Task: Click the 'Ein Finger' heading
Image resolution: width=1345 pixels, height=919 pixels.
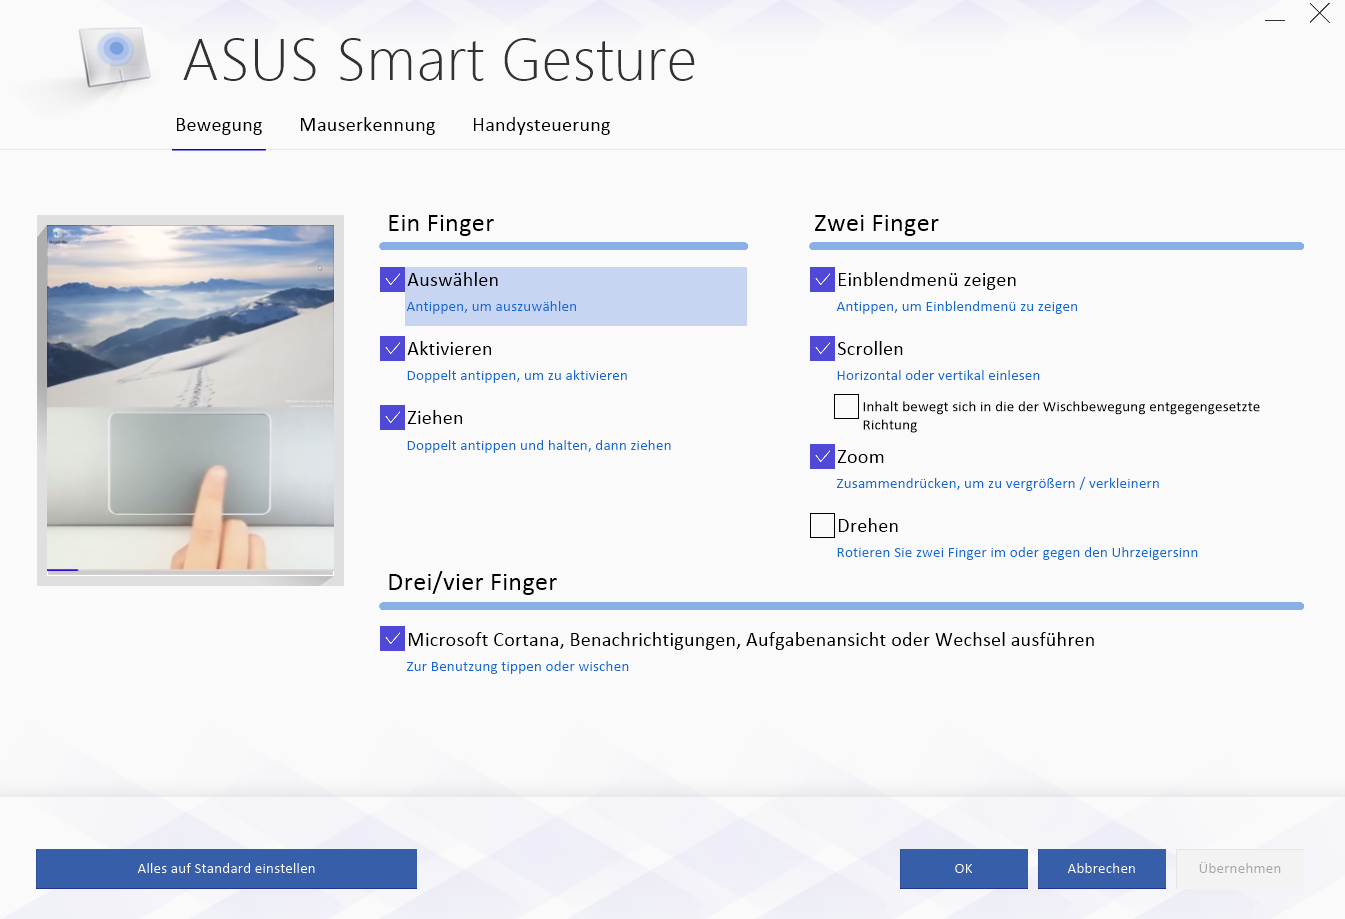Action: (x=441, y=224)
